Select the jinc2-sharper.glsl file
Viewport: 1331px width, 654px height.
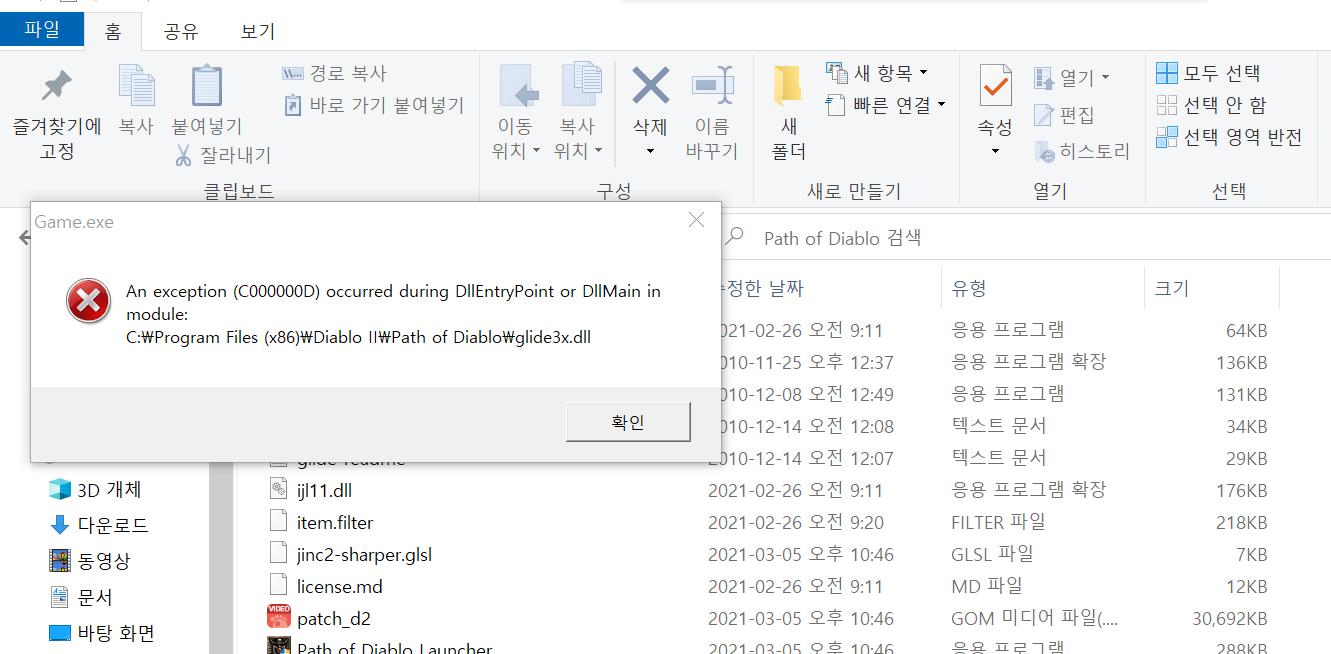364,554
